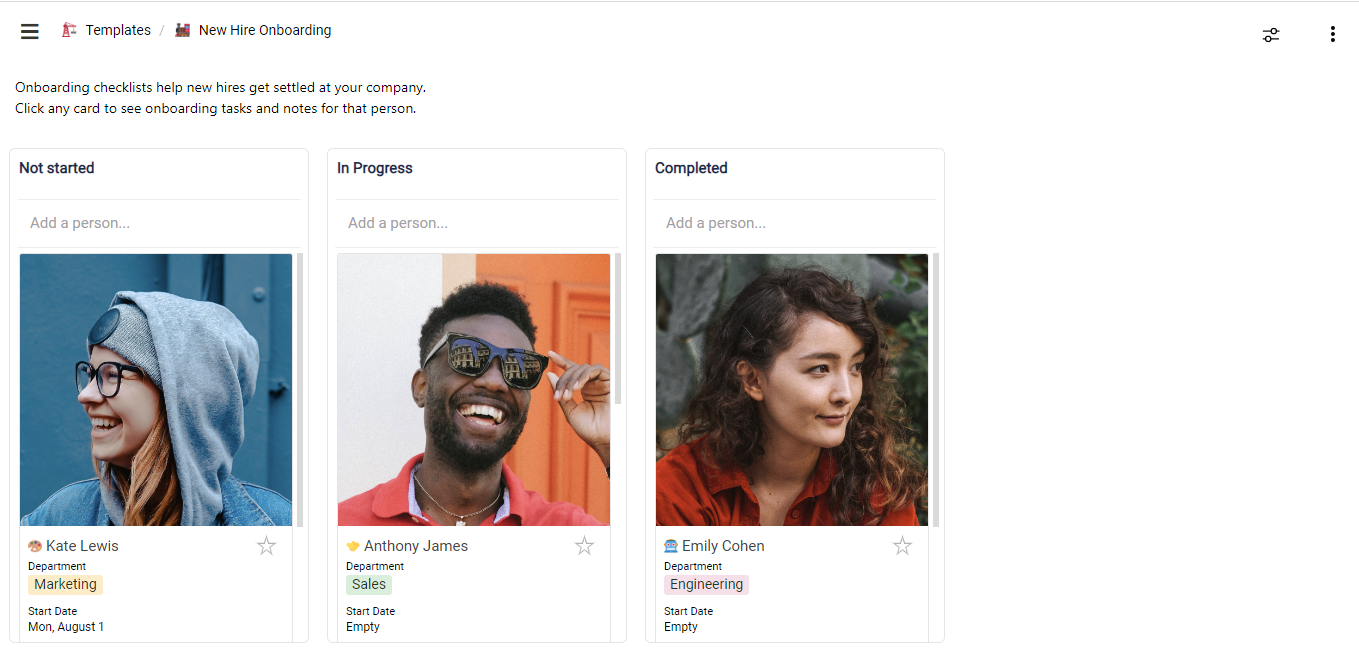Open the view settings sliders icon
Image resolution: width=1359 pixels, height=659 pixels.
point(1271,35)
